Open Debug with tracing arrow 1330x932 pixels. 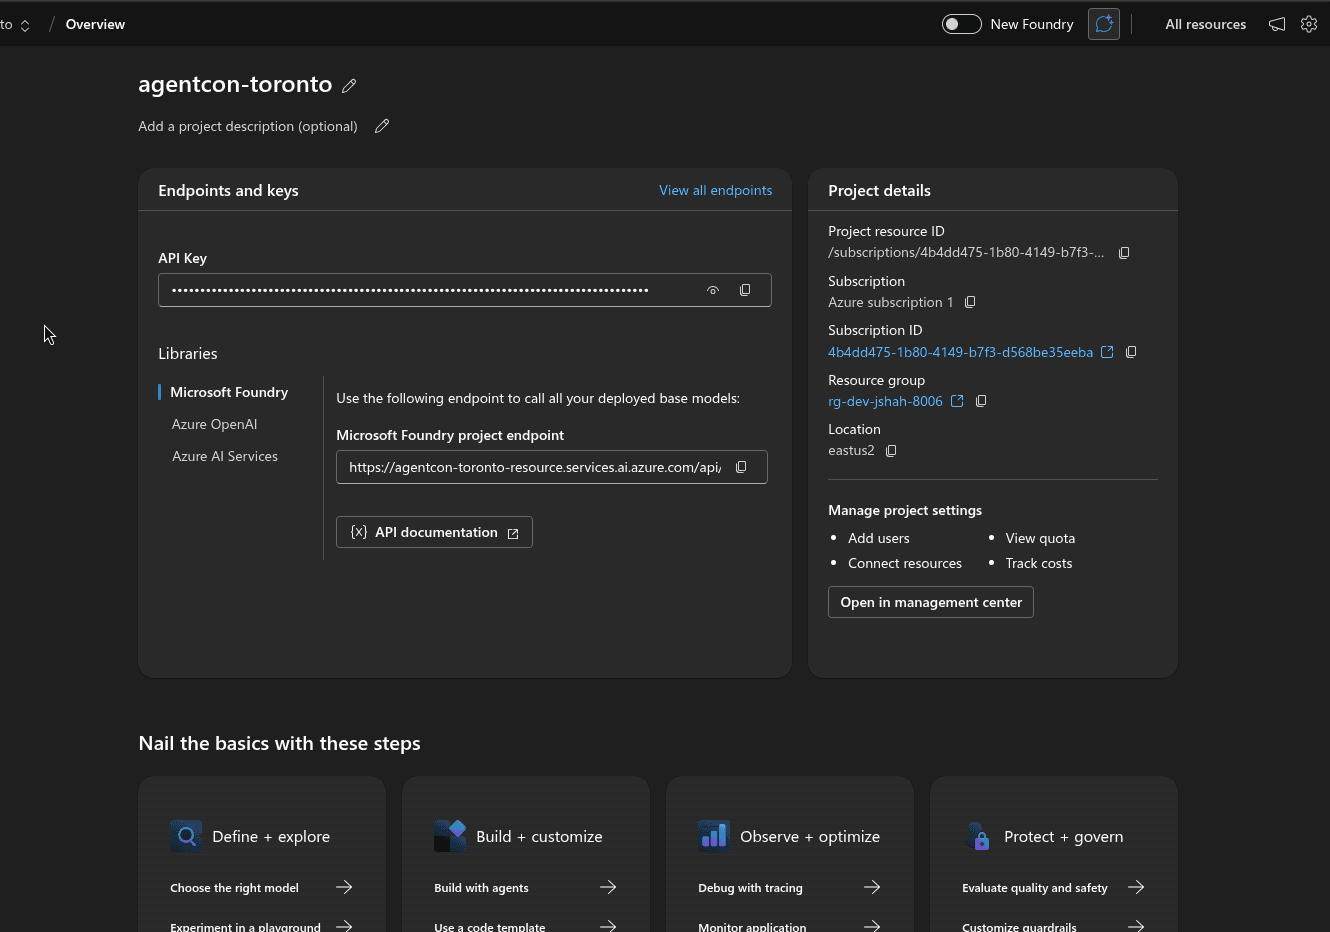872,887
